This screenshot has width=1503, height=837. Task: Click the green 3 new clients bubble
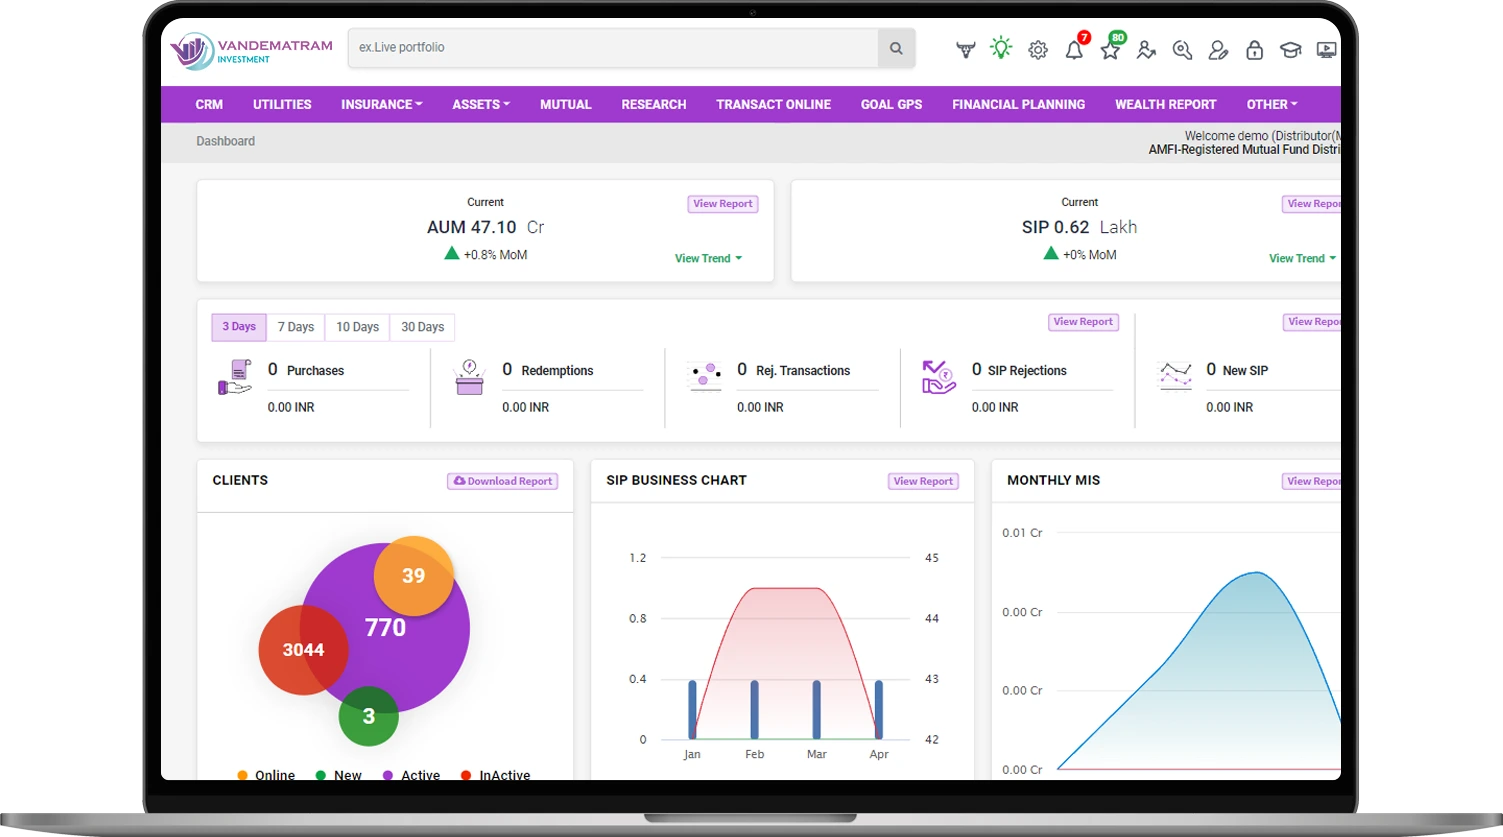pyautogui.click(x=369, y=716)
